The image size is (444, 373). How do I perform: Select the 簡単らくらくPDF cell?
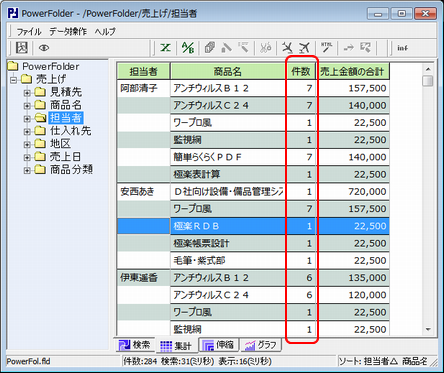(x=228, y=157)
